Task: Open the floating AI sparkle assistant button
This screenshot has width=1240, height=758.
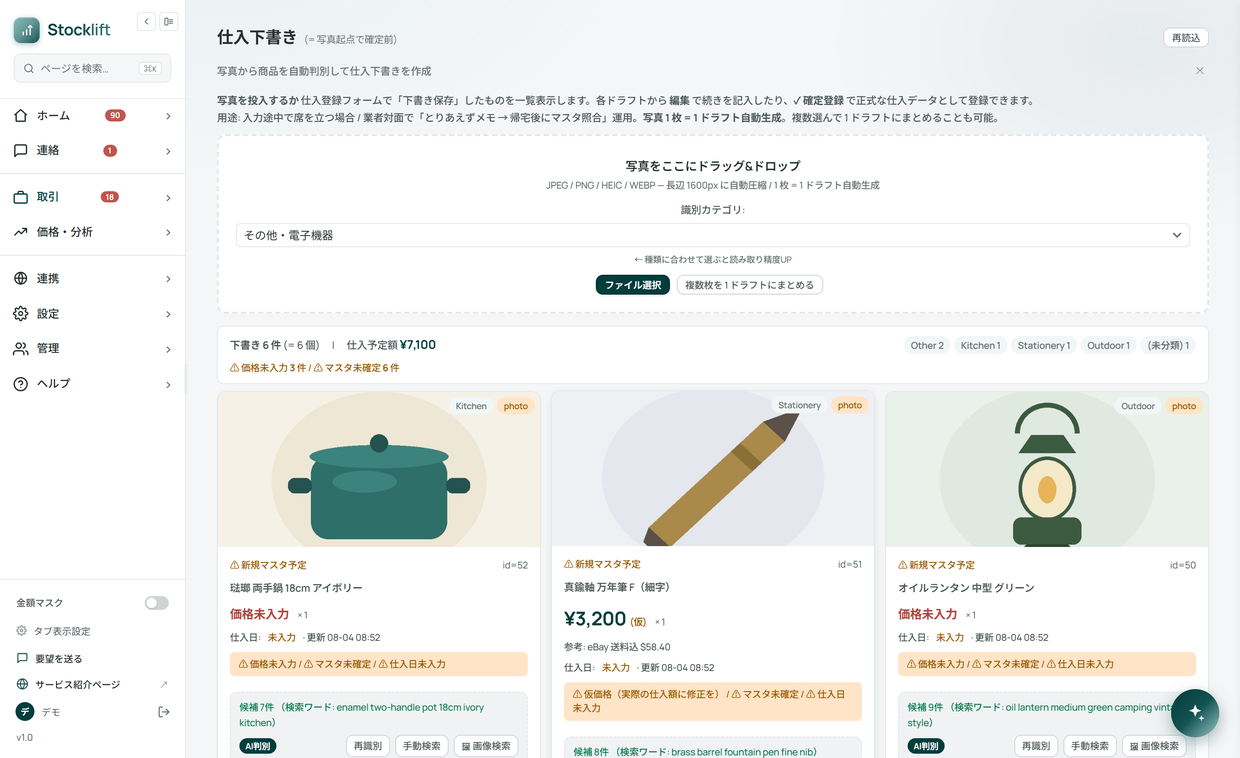Action: coord(1195,713)
